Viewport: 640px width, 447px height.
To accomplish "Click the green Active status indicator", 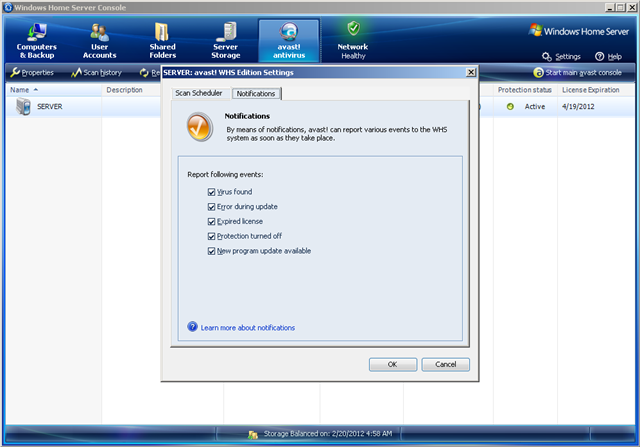I will [x=510, y=107].
